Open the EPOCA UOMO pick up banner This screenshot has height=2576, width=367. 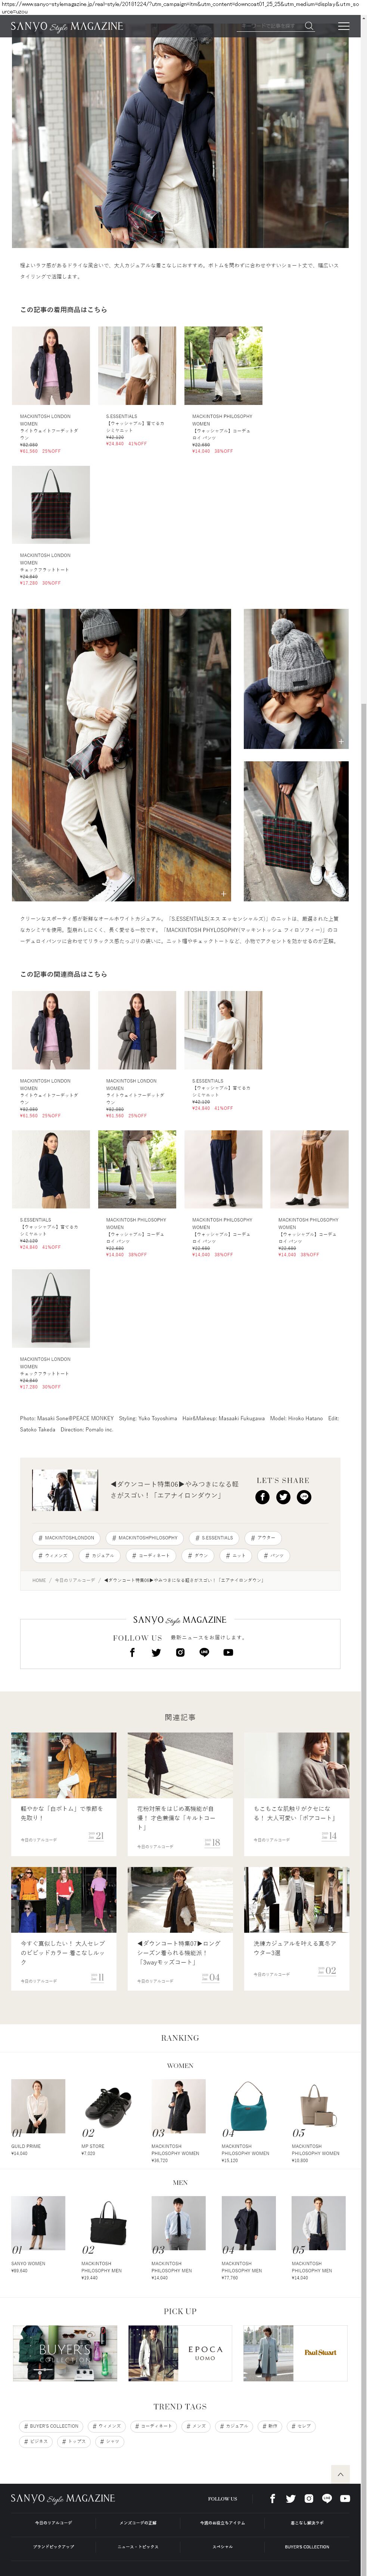coord(180,2353)
